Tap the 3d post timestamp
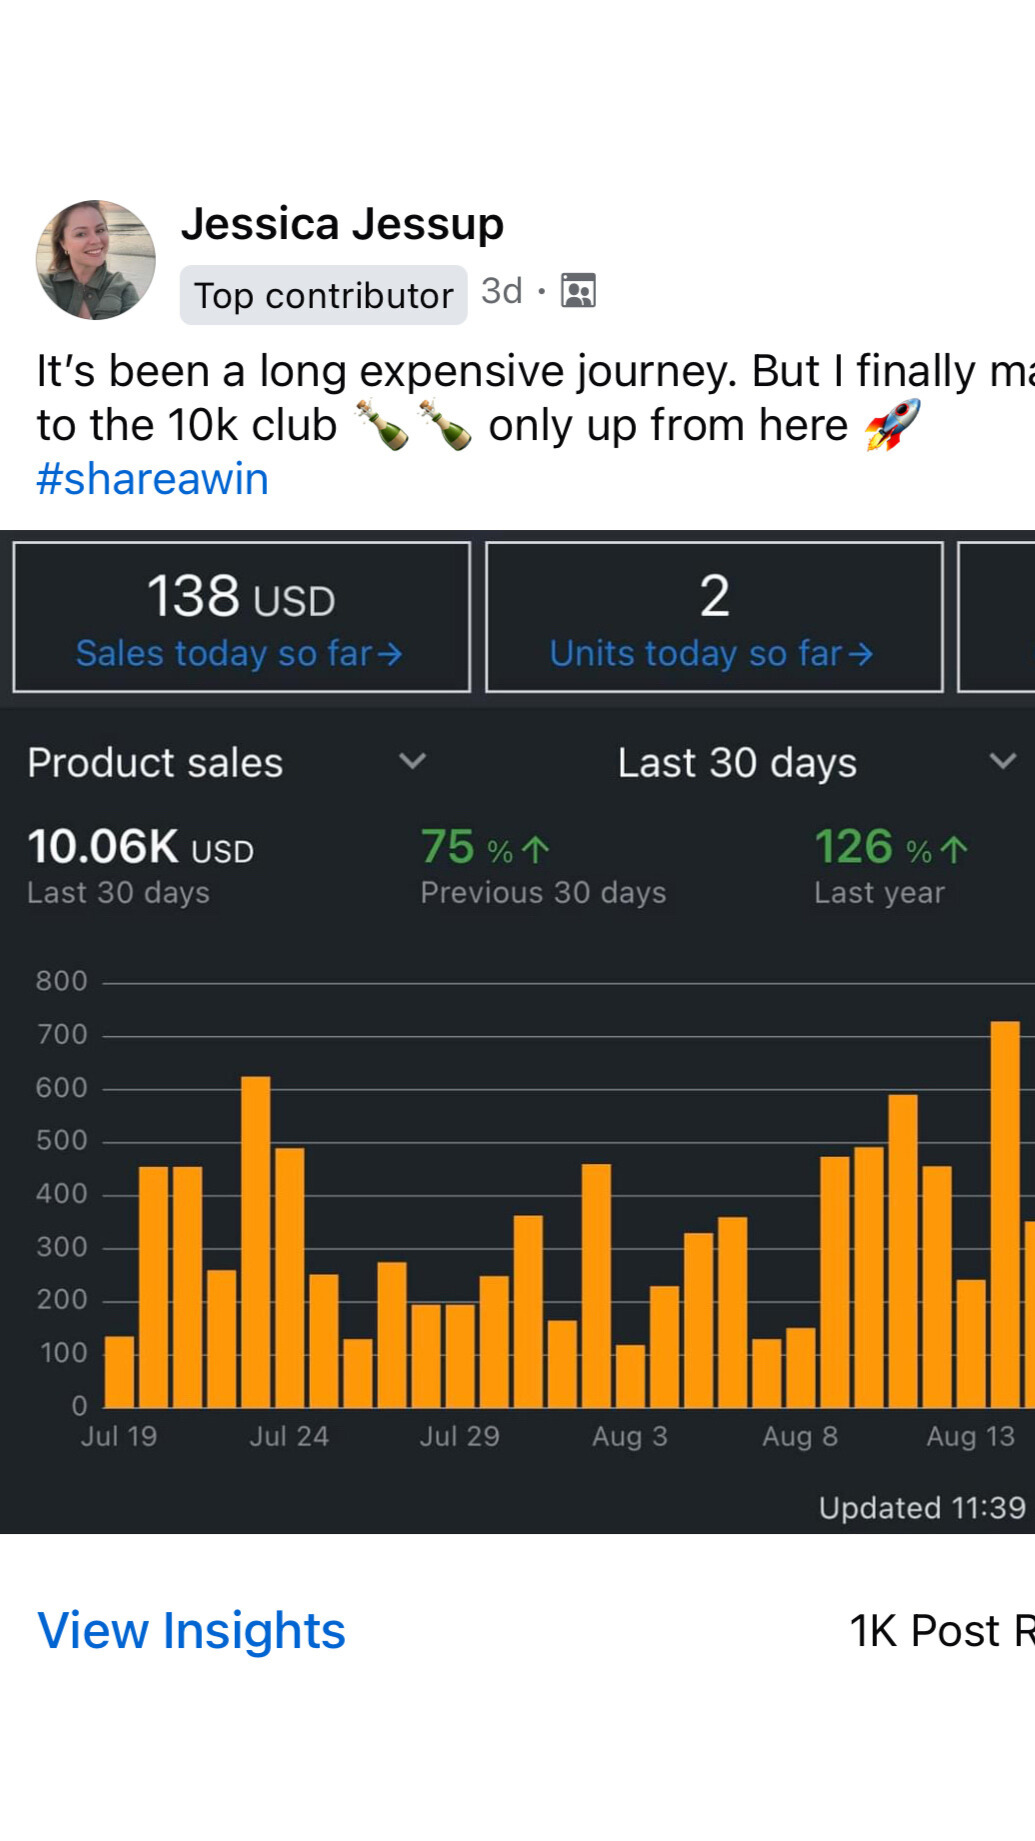The image size is (1035, 1841). (x=501, y=291)
